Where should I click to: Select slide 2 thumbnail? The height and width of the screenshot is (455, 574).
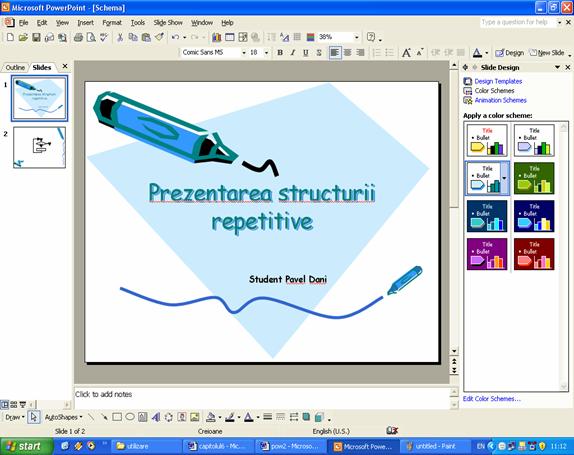[x=40, y=148]
